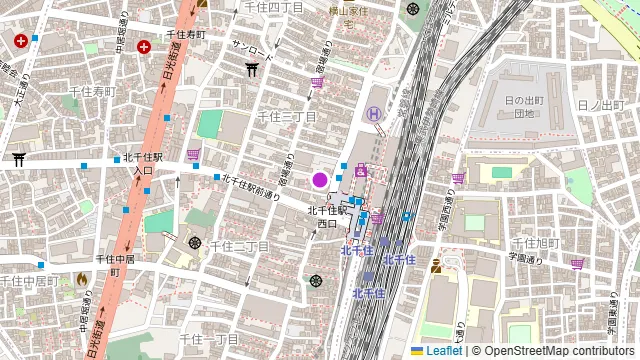This screenshot has height=360, width=640.
Task: Open the OpenStreetMap contributors link
Action: [x=559, y=351]
